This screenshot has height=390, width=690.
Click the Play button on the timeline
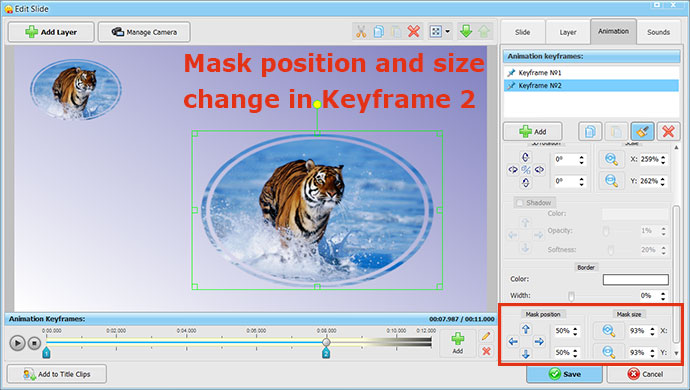[x=17, y=343]
